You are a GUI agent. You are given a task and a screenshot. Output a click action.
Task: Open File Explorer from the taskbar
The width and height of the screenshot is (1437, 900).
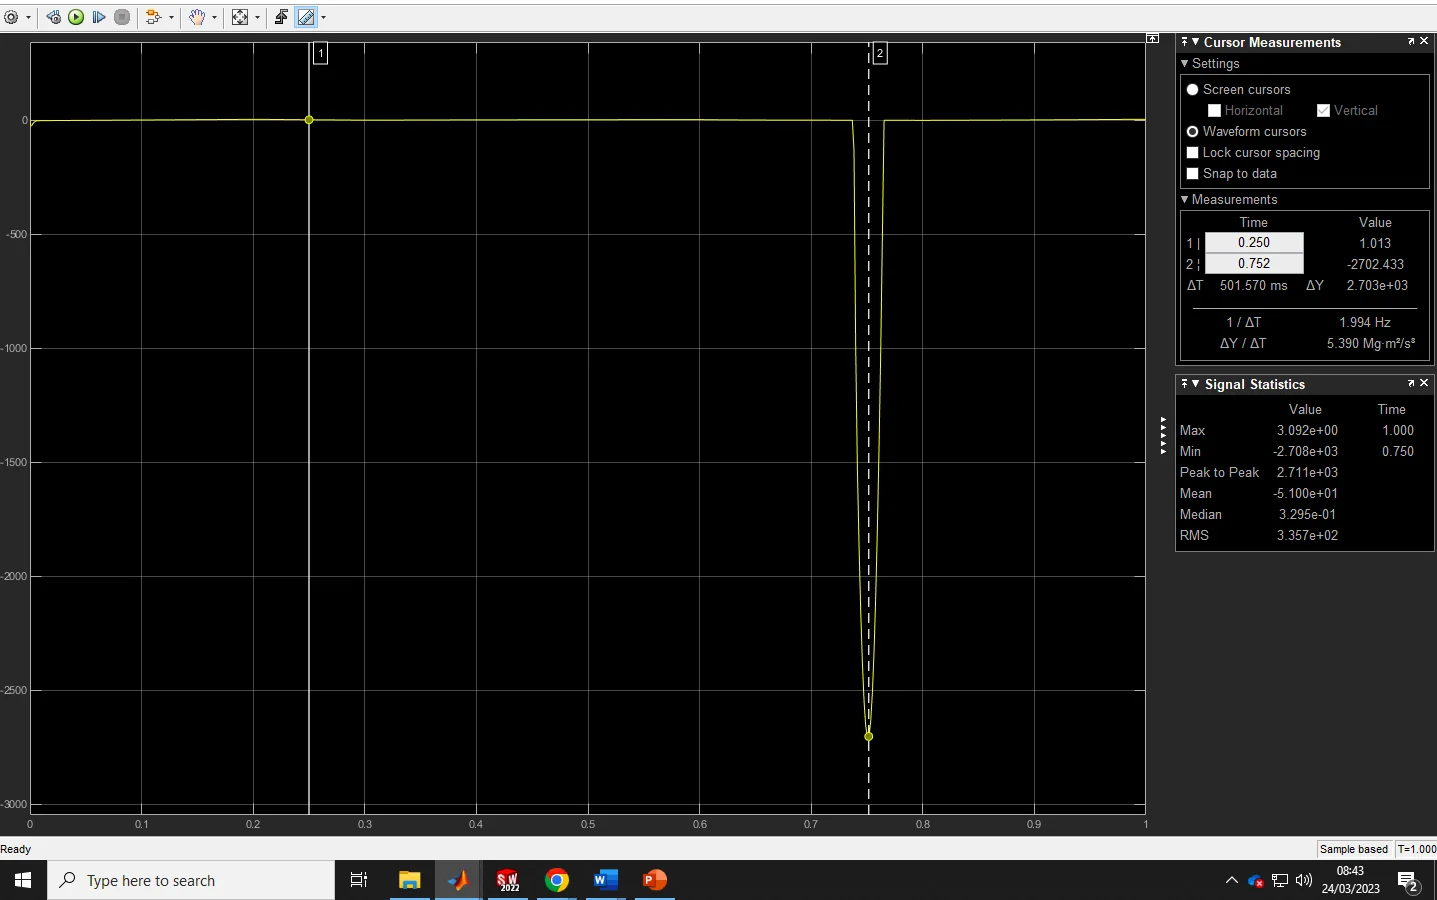[x=409, y=880]
